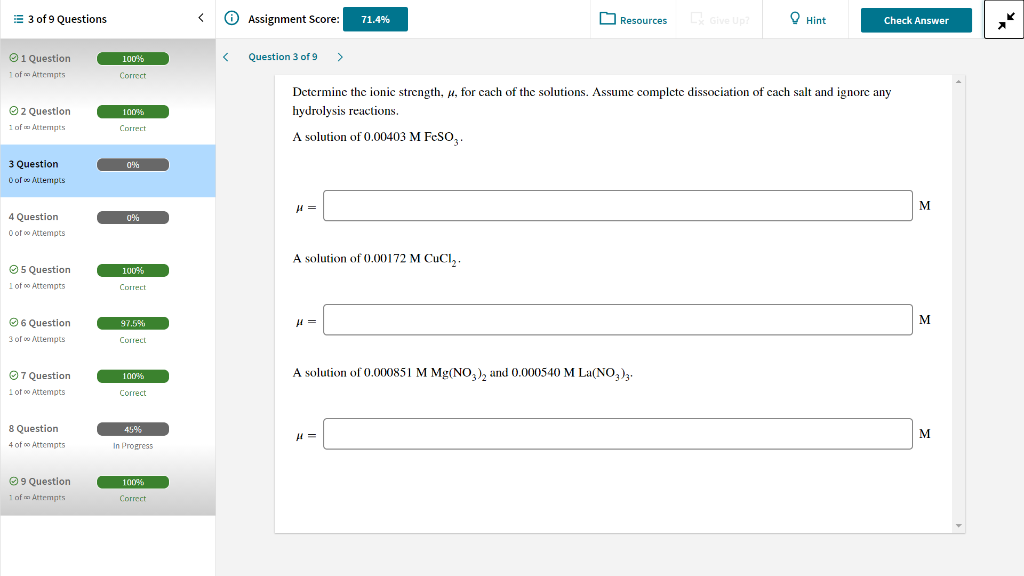This screenshot has height=576, width=1024.
Task: Click the questions list icon
Action: pos(18,19)
